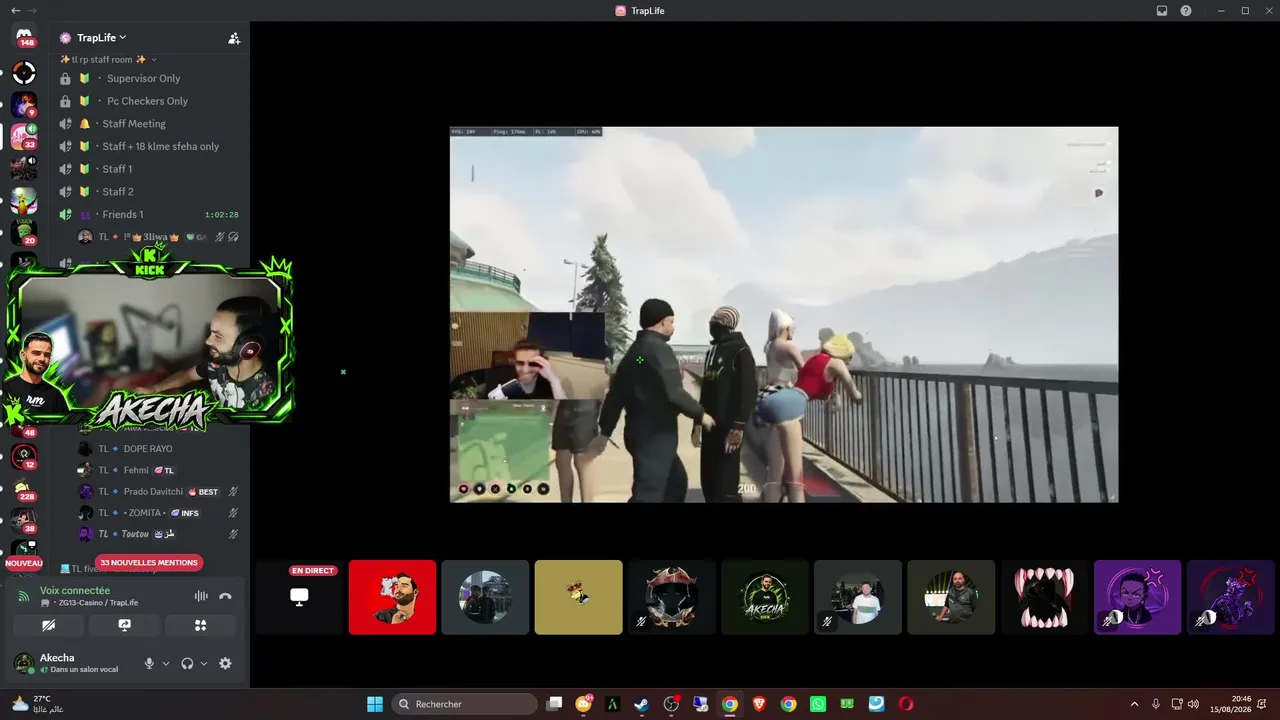This screenshot has width=1280, height=720.
Task: Open the server icon with 228 badge
Action: (x=24, y=488)
